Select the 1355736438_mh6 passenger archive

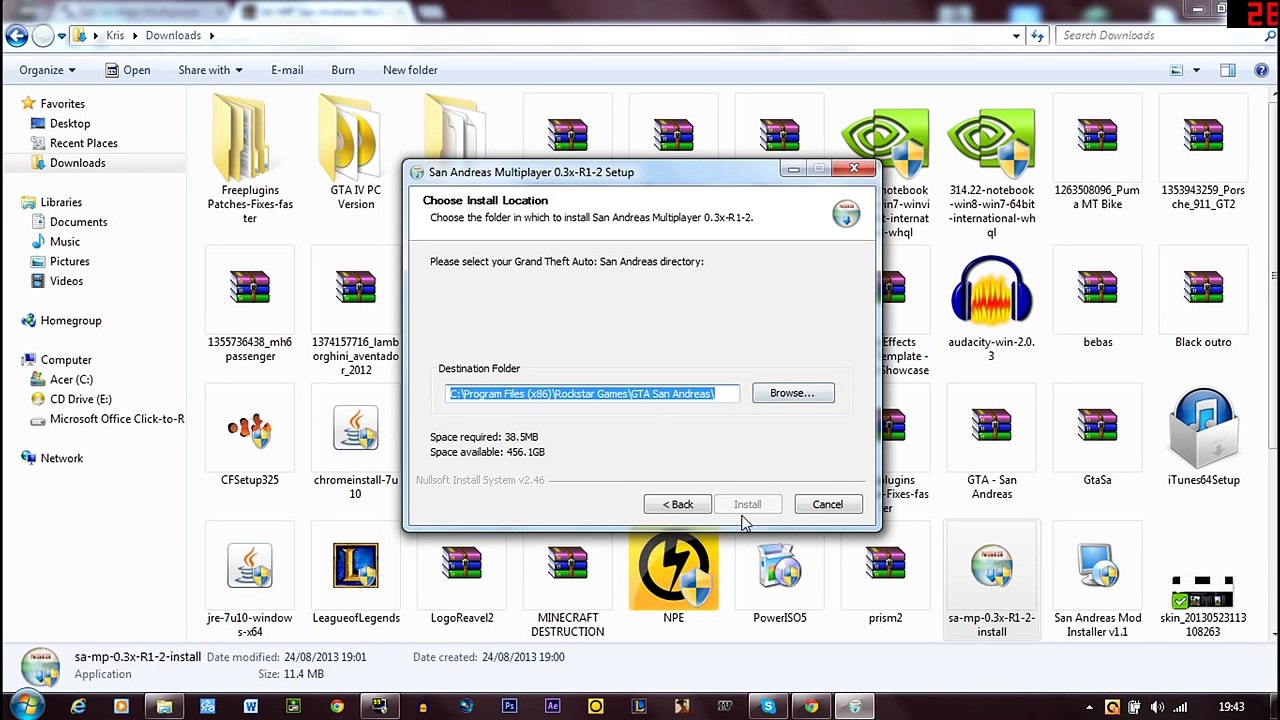click(250, 305)
